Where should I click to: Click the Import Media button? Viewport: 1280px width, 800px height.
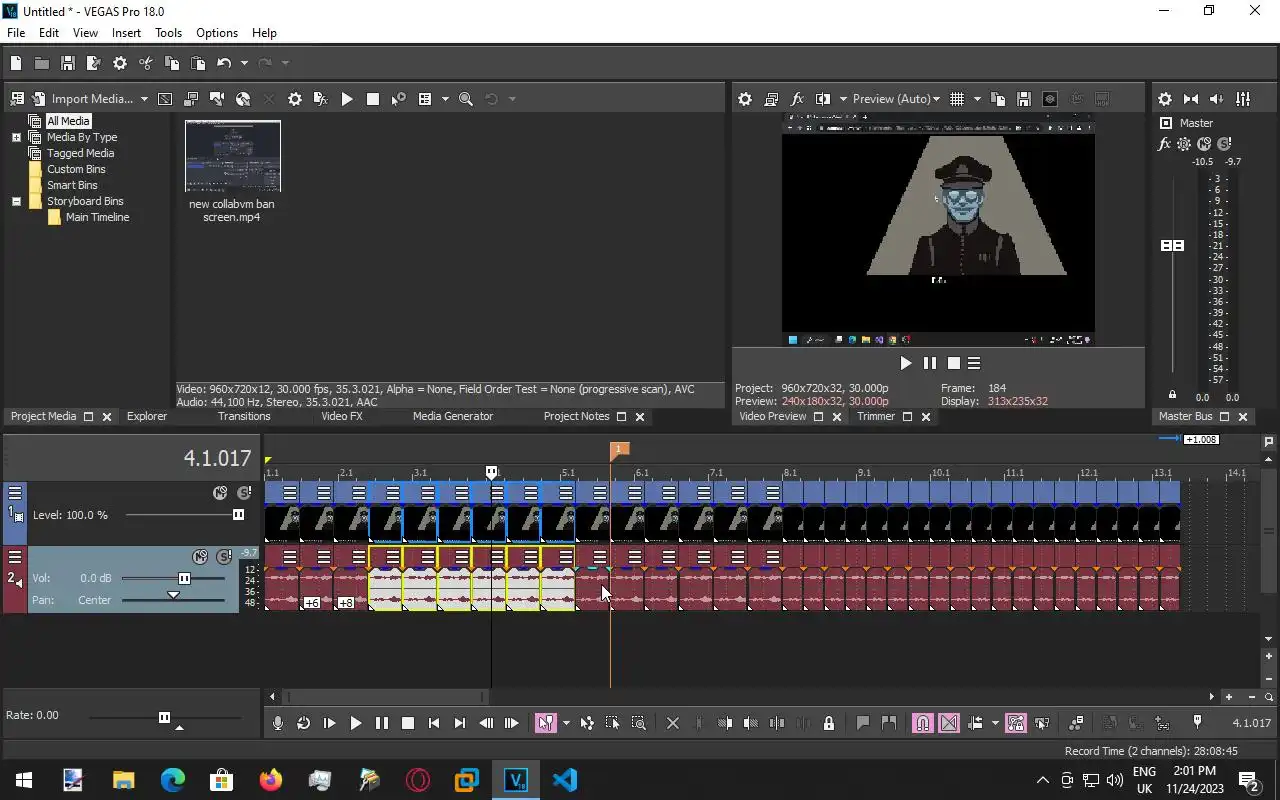83,99
